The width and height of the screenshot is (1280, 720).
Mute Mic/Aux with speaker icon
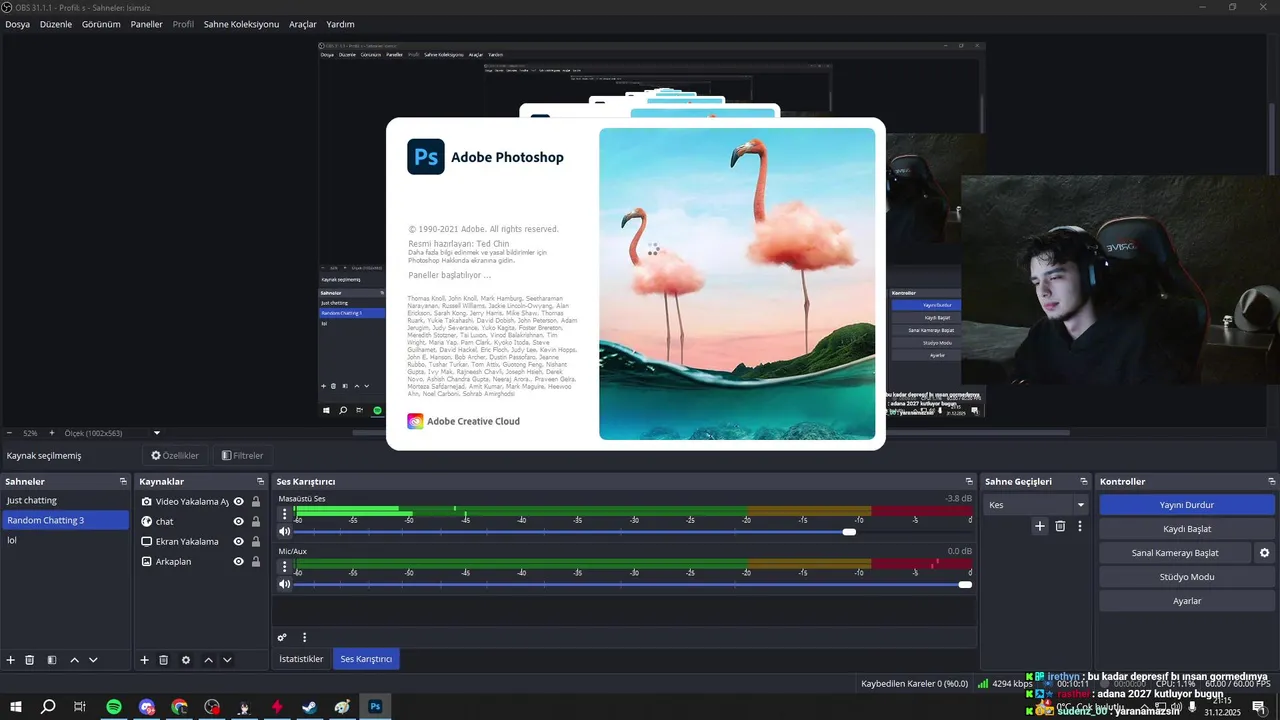tap(284, 584)
